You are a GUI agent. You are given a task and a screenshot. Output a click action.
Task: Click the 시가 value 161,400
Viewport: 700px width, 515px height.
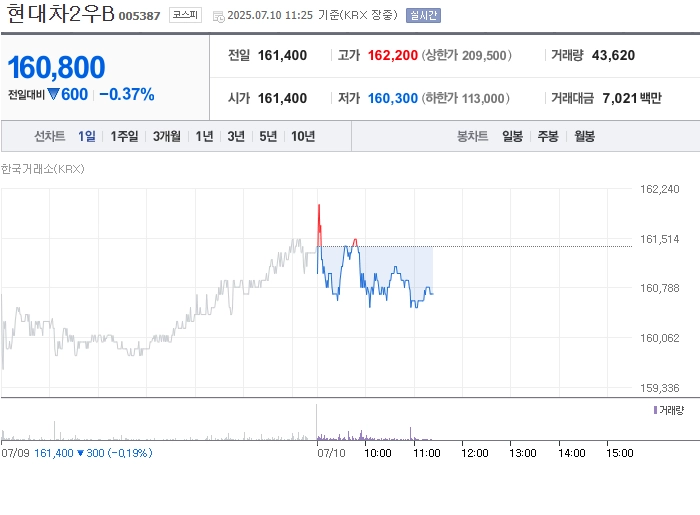pyautogui.click(x=282, y=98)
